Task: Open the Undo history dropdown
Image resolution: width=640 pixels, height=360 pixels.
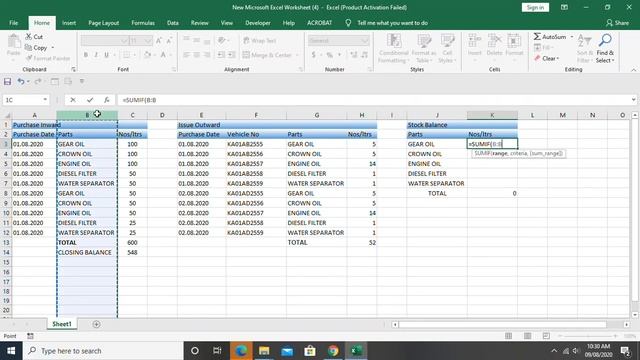Action: pos(28,82)
